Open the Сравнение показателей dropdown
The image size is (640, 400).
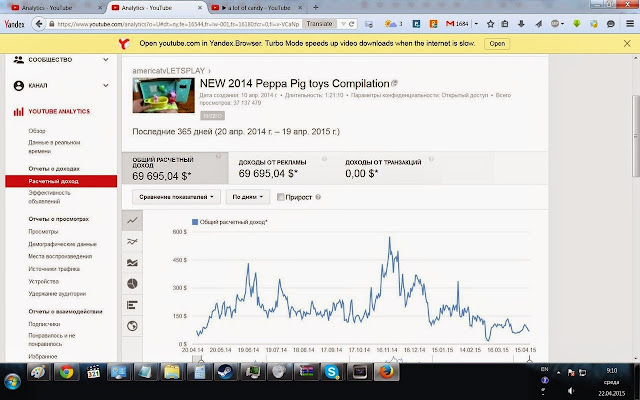[x=176, y=197]
